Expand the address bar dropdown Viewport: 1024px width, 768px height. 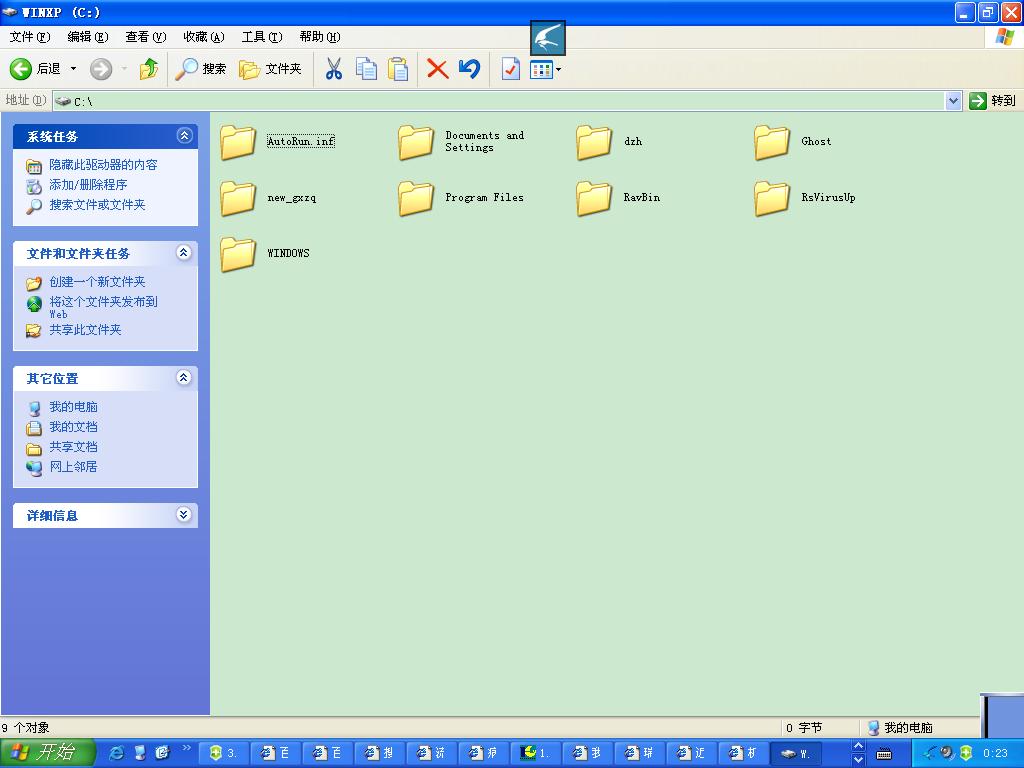pyautogui.click(x=953, y=101)
